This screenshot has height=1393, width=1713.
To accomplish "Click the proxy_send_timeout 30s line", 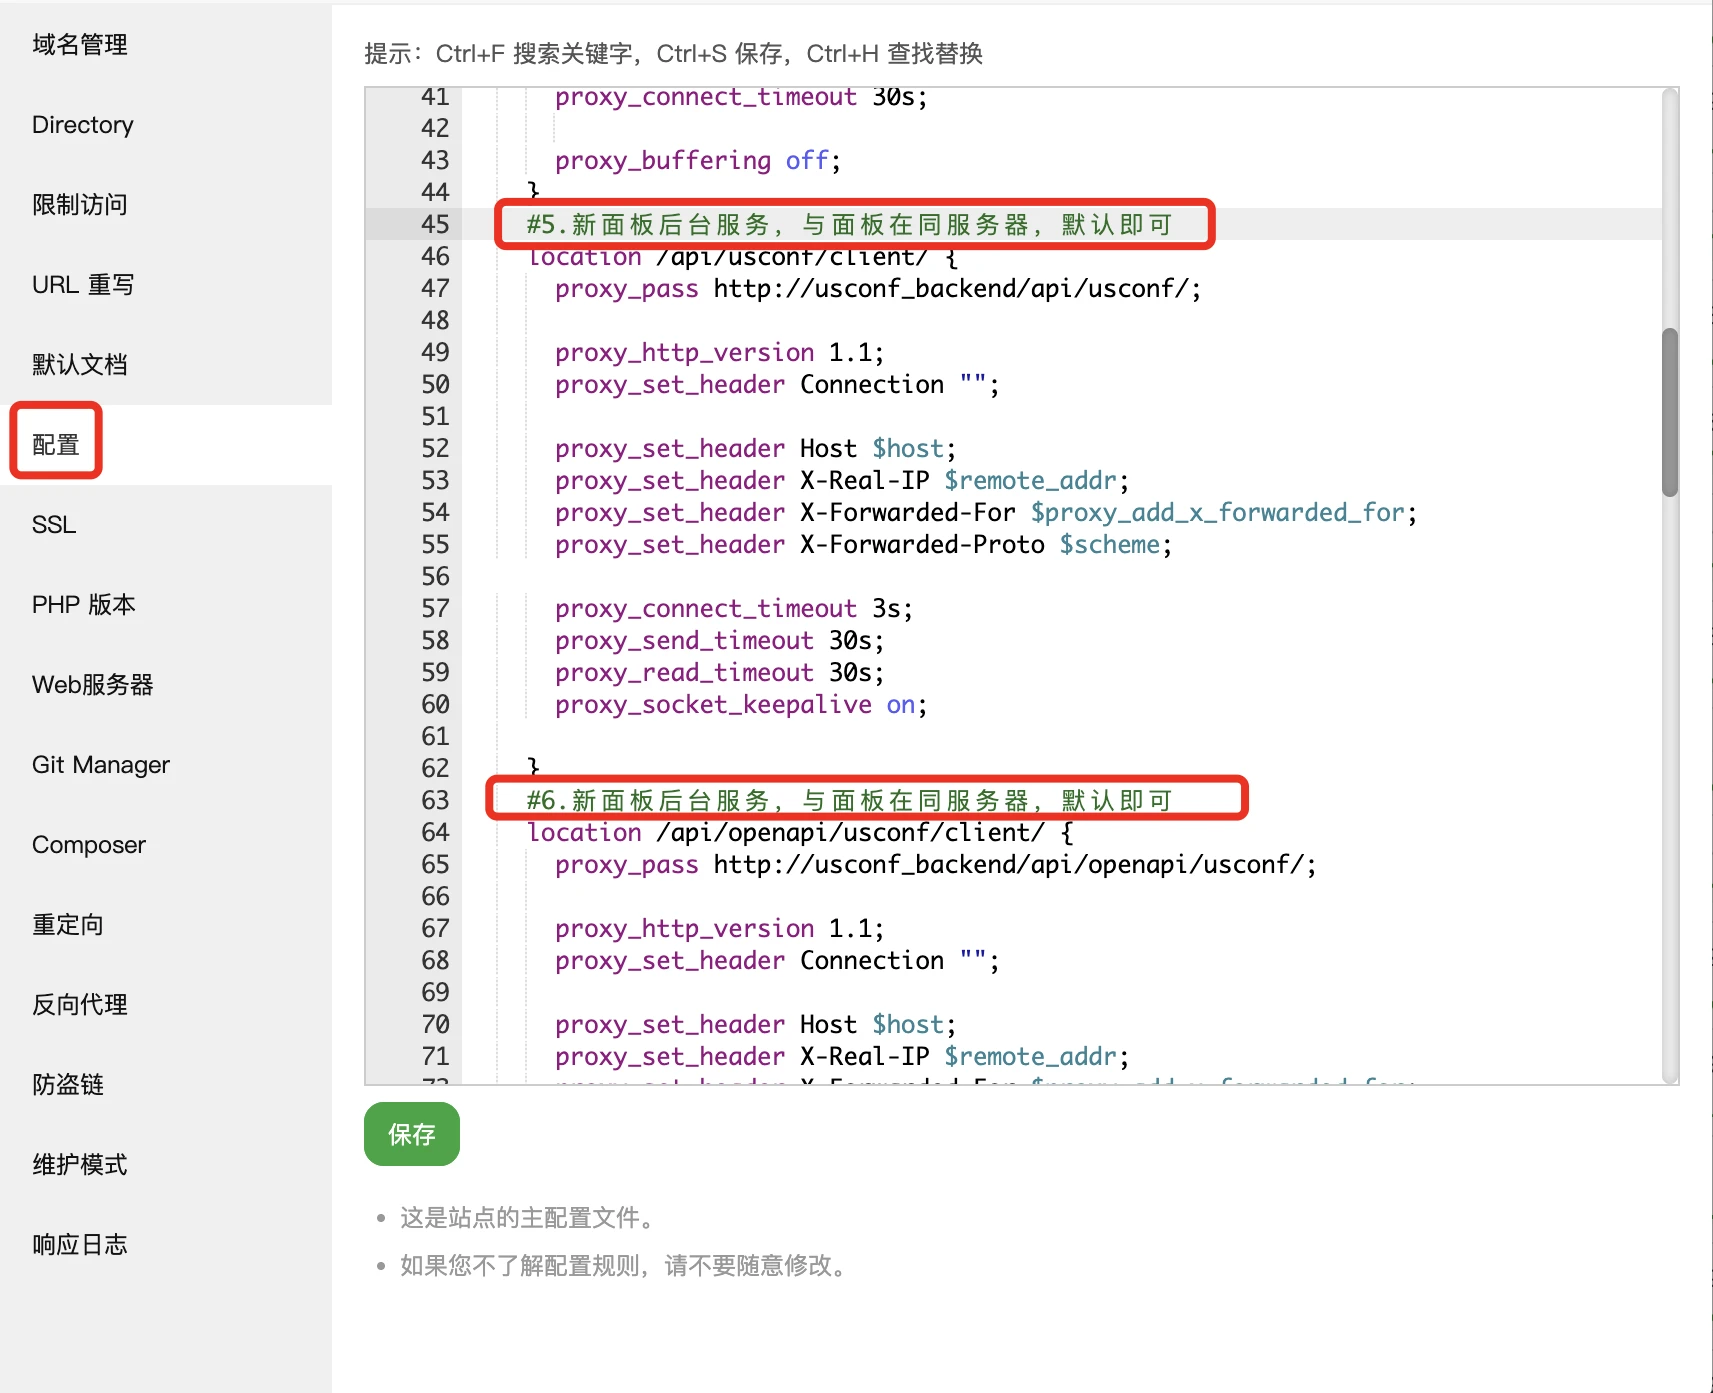I will coord(720,640).
